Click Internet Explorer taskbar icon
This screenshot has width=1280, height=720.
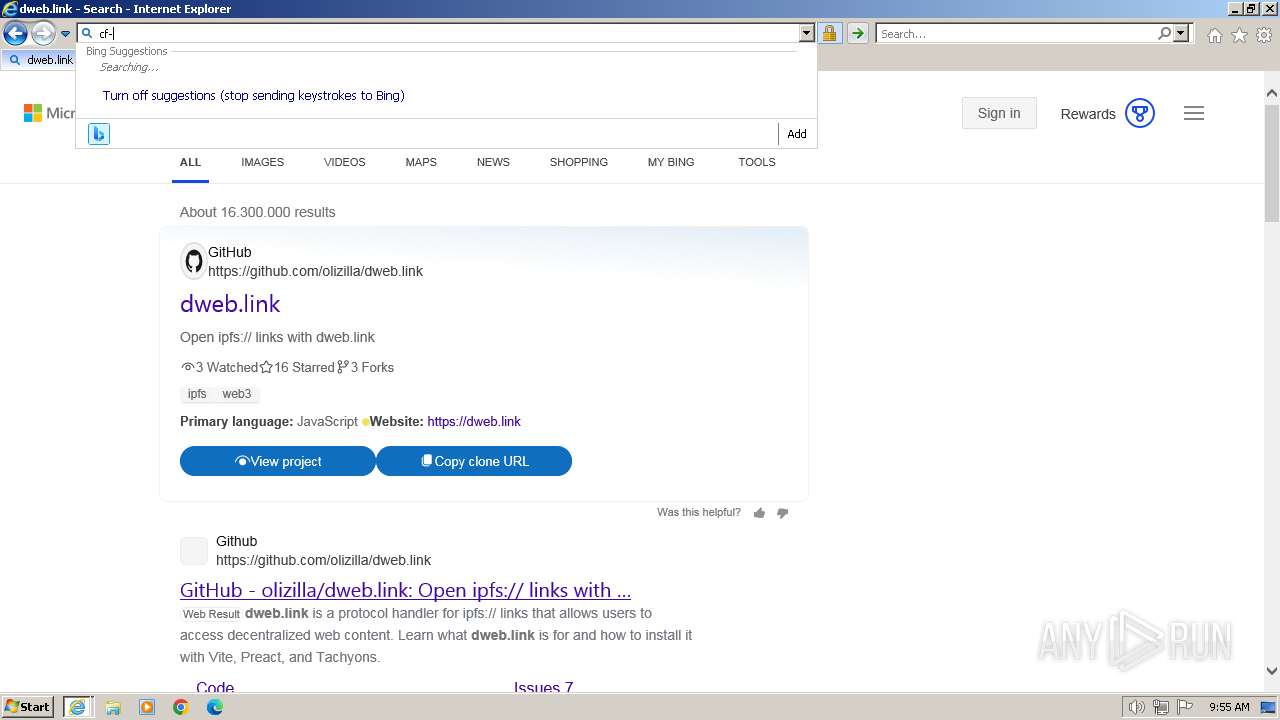click(78, 707)
